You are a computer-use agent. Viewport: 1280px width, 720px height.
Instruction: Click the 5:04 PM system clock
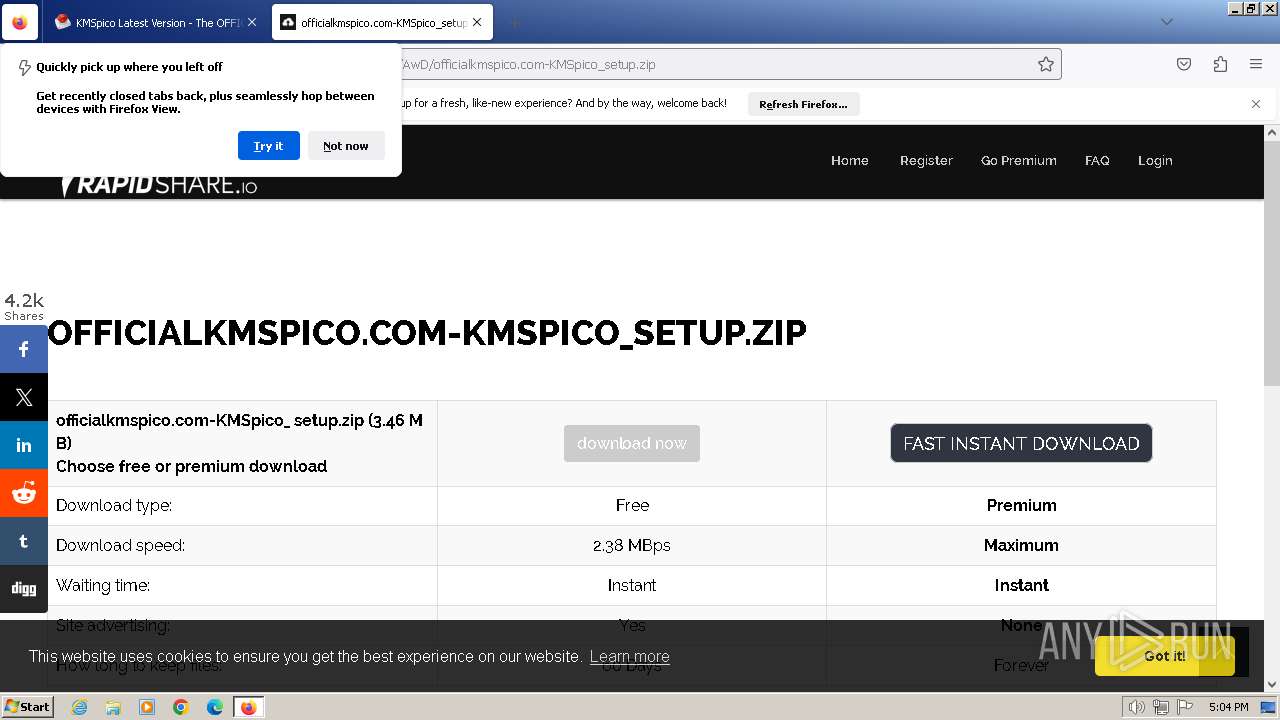(x=1228, y=707)
